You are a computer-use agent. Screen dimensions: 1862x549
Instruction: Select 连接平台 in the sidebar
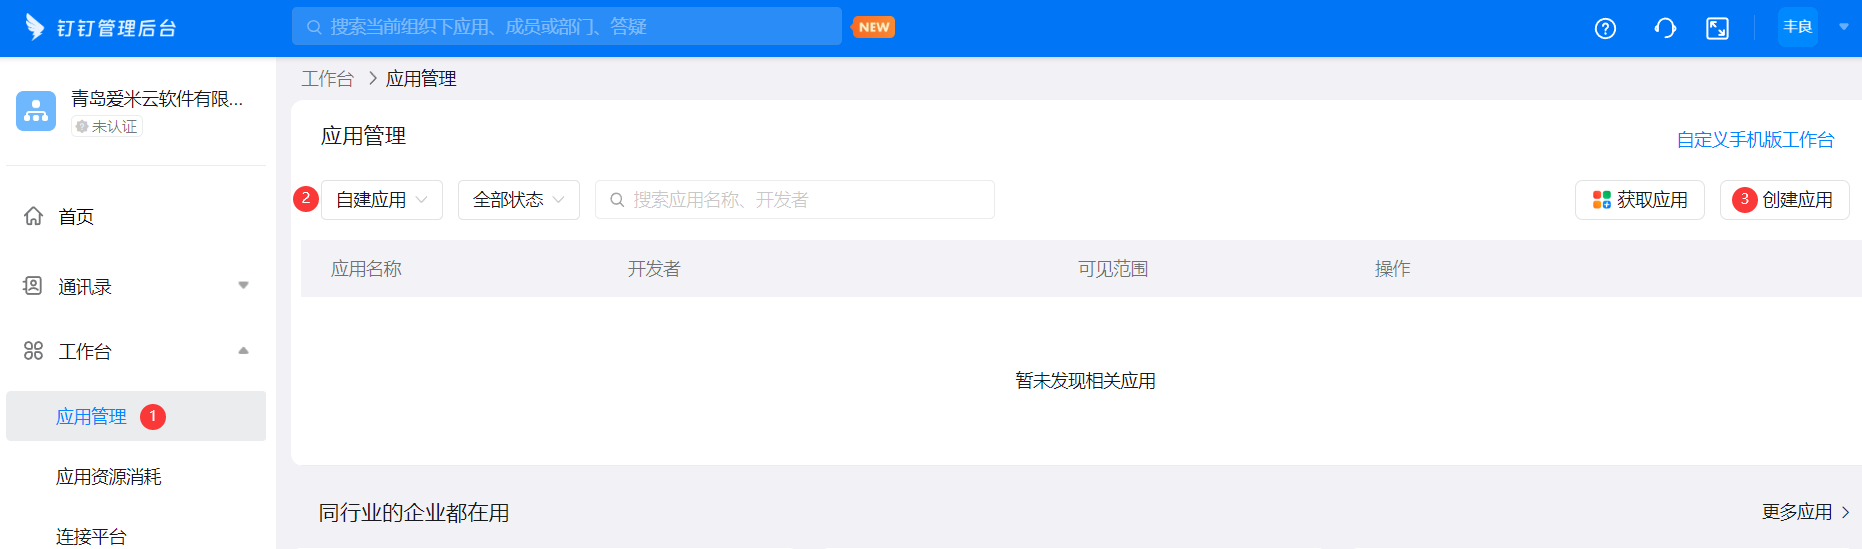(x=91, y=536)
